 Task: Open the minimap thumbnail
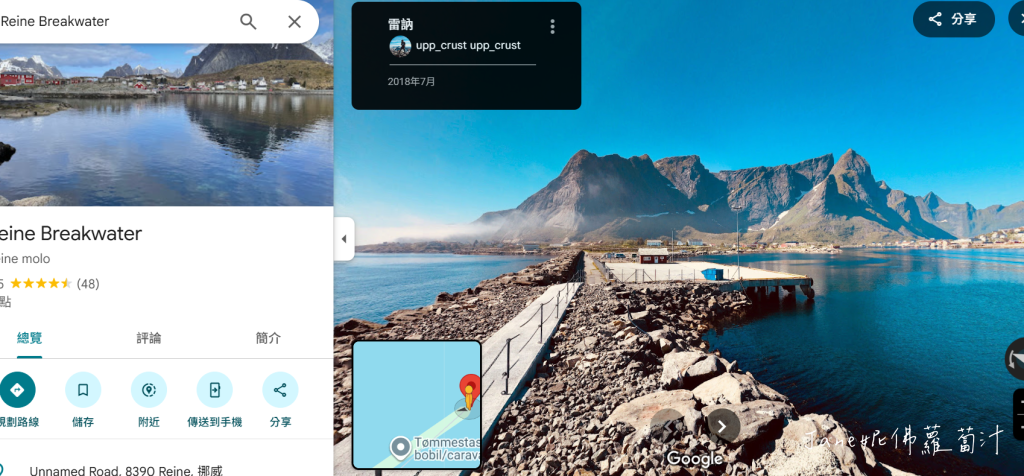point(417,404)
